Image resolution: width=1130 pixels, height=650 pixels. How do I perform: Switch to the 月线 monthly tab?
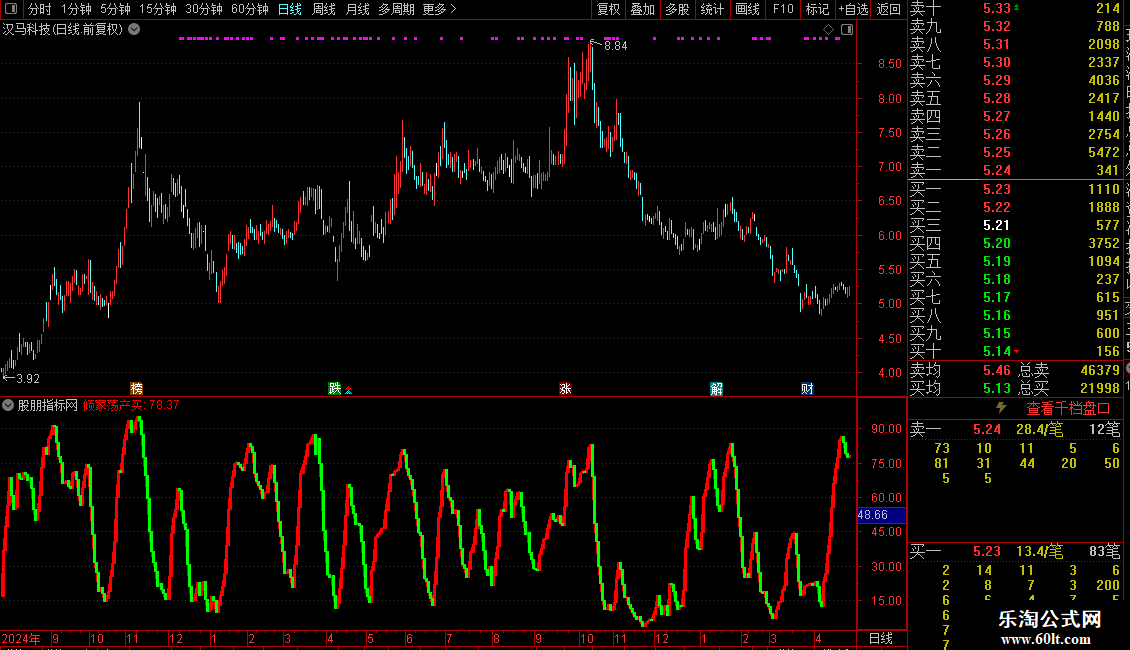coord(357,9)
